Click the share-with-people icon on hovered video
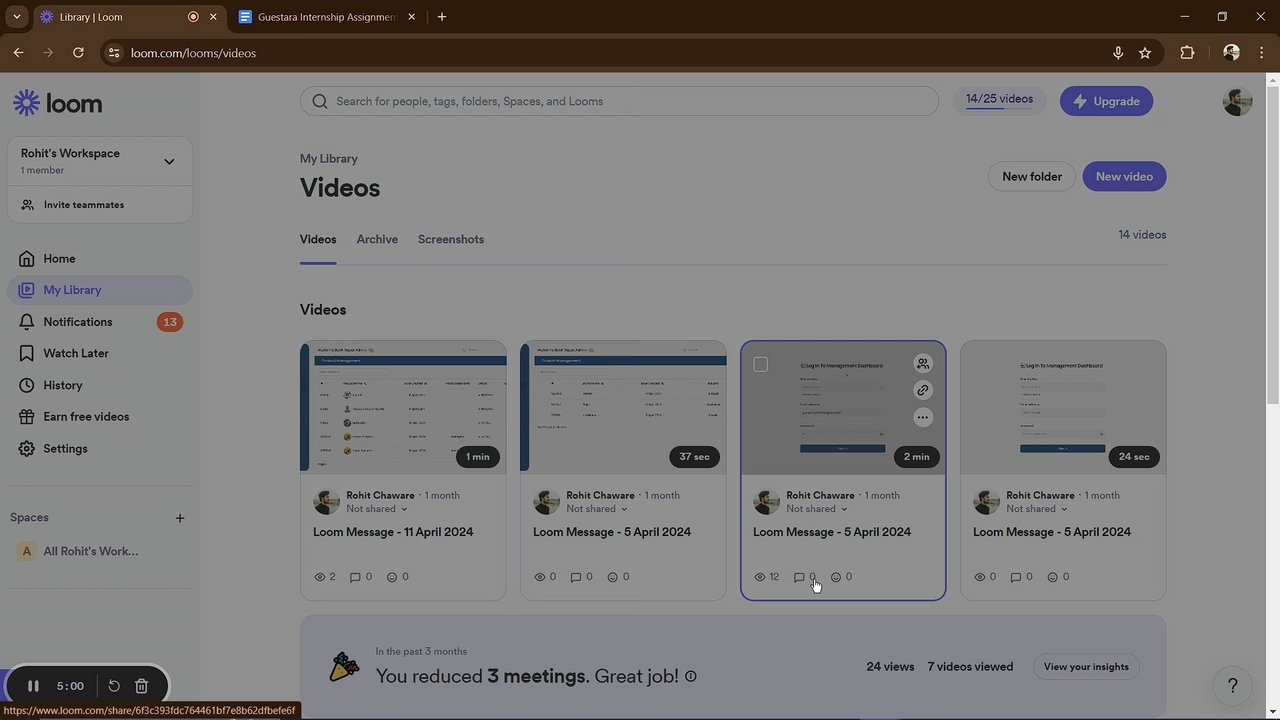 pyautogui.click(x=923, y=364)
